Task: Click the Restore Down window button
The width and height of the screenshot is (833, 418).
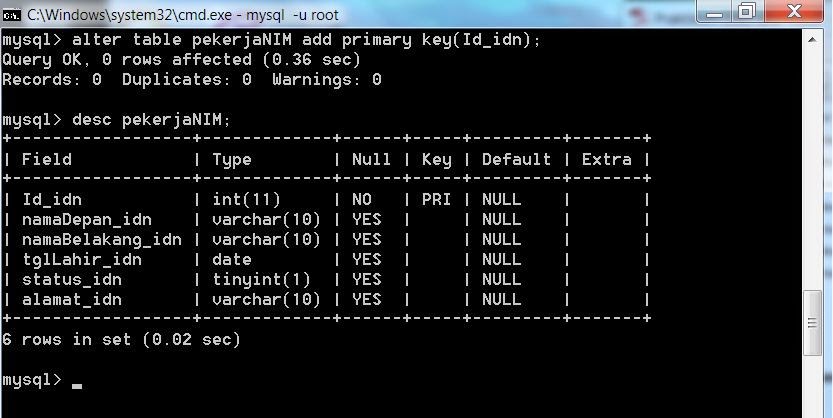Action: pos(747,12)
